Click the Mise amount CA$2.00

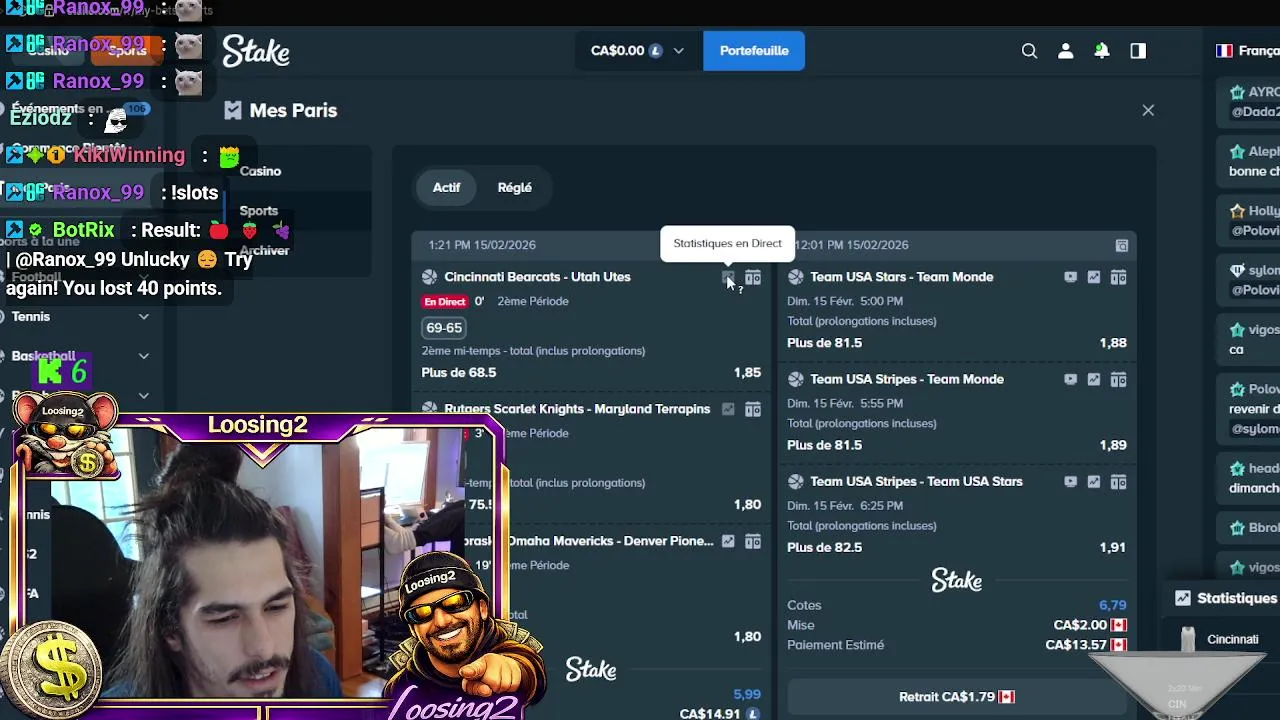point(1080,625)
